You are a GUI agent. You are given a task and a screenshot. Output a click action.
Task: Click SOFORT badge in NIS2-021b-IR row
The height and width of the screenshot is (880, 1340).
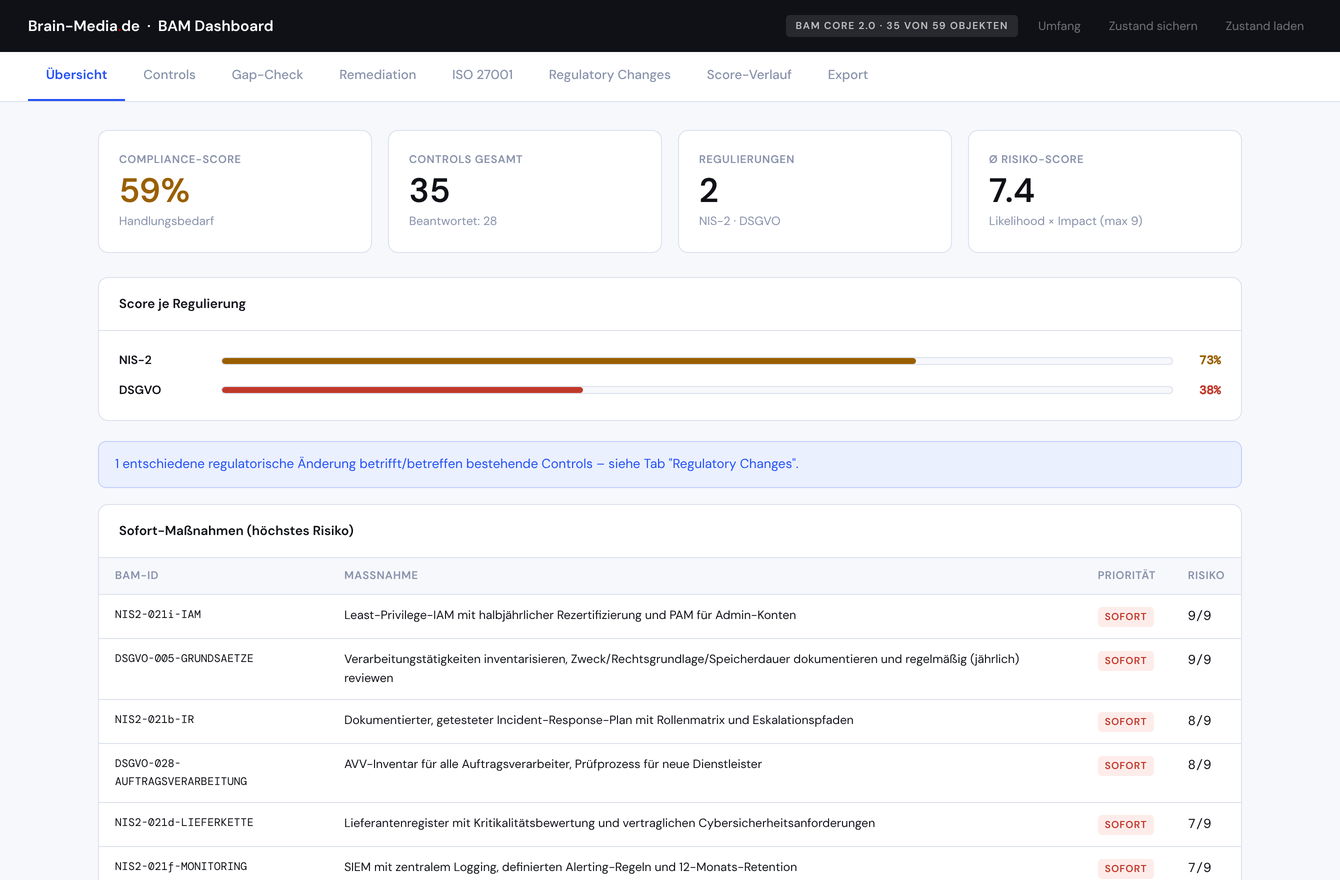tap(1125, 722)
